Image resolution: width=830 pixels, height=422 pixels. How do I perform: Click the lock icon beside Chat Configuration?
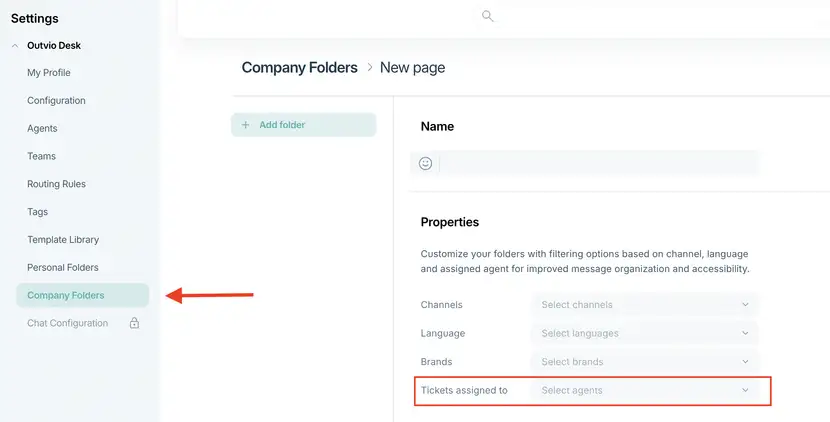[134, 323]
